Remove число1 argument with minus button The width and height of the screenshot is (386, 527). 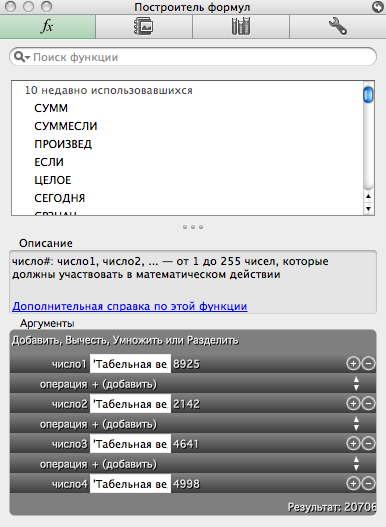(x=369, y=363)
